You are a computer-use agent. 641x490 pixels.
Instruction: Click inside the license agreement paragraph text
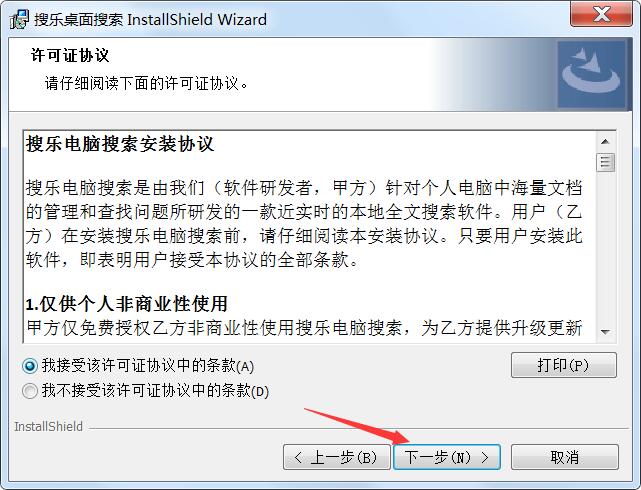(x=304, y=224)
